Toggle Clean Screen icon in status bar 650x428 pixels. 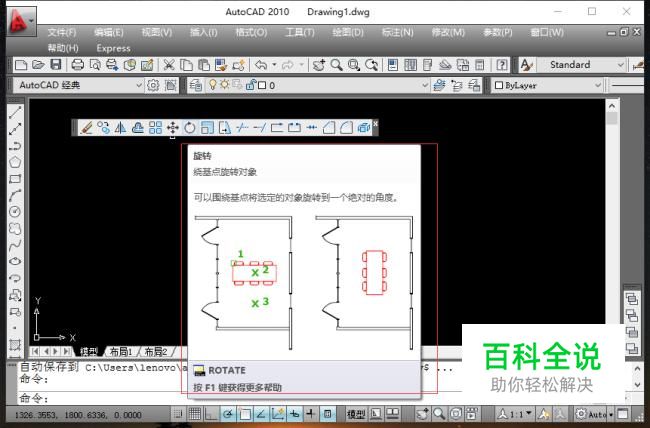pos(623,413)
